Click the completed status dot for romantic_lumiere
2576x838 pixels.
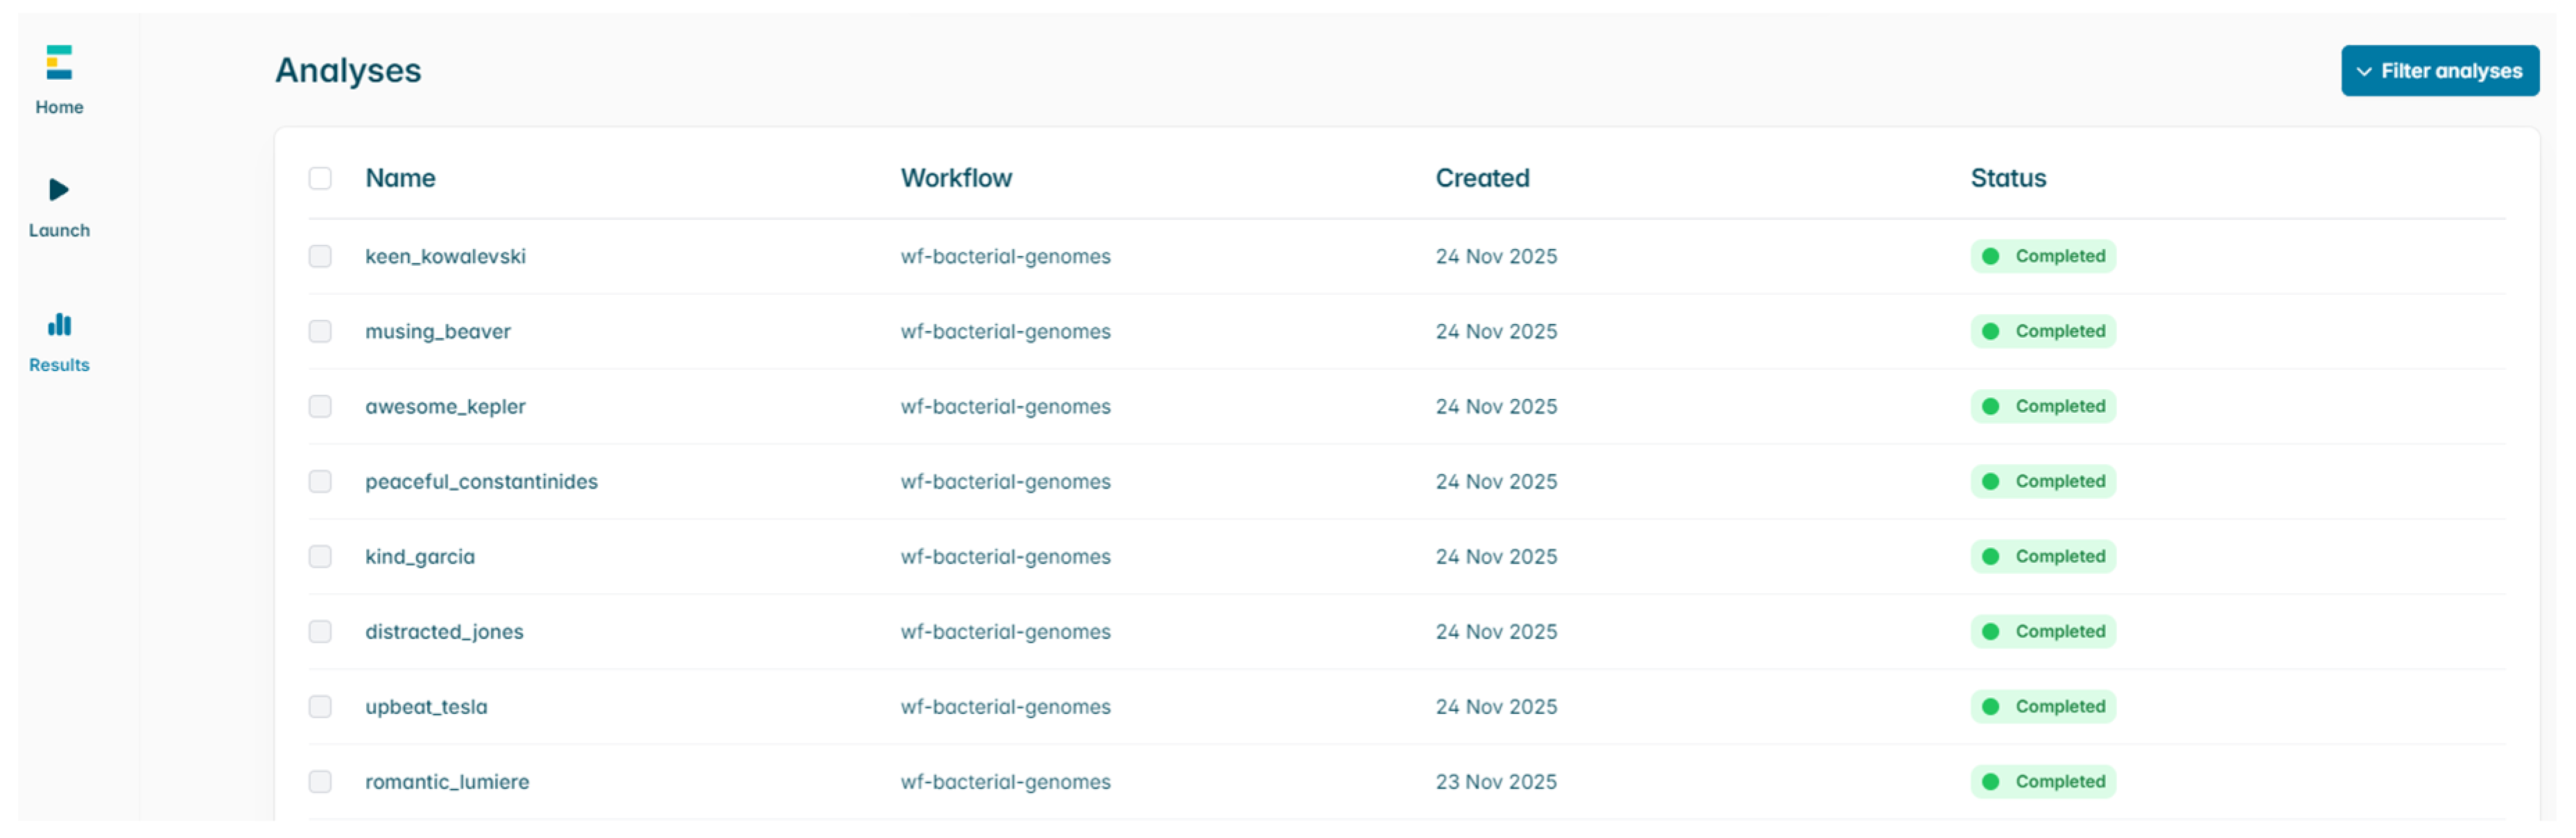(1991, 781)
